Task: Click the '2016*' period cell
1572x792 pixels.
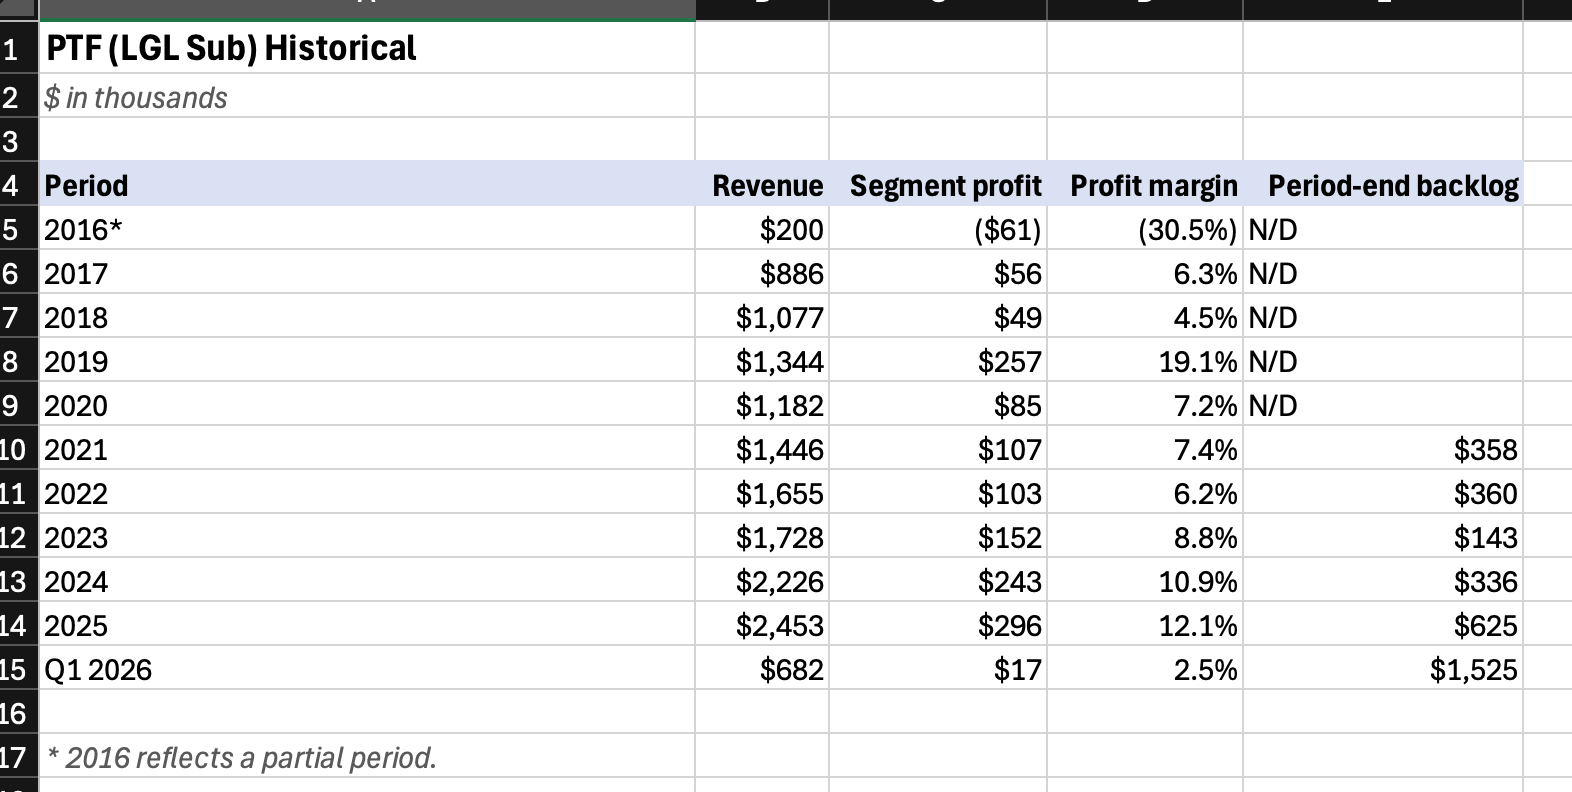Action: pyautogui.click(x=367, y=229)
